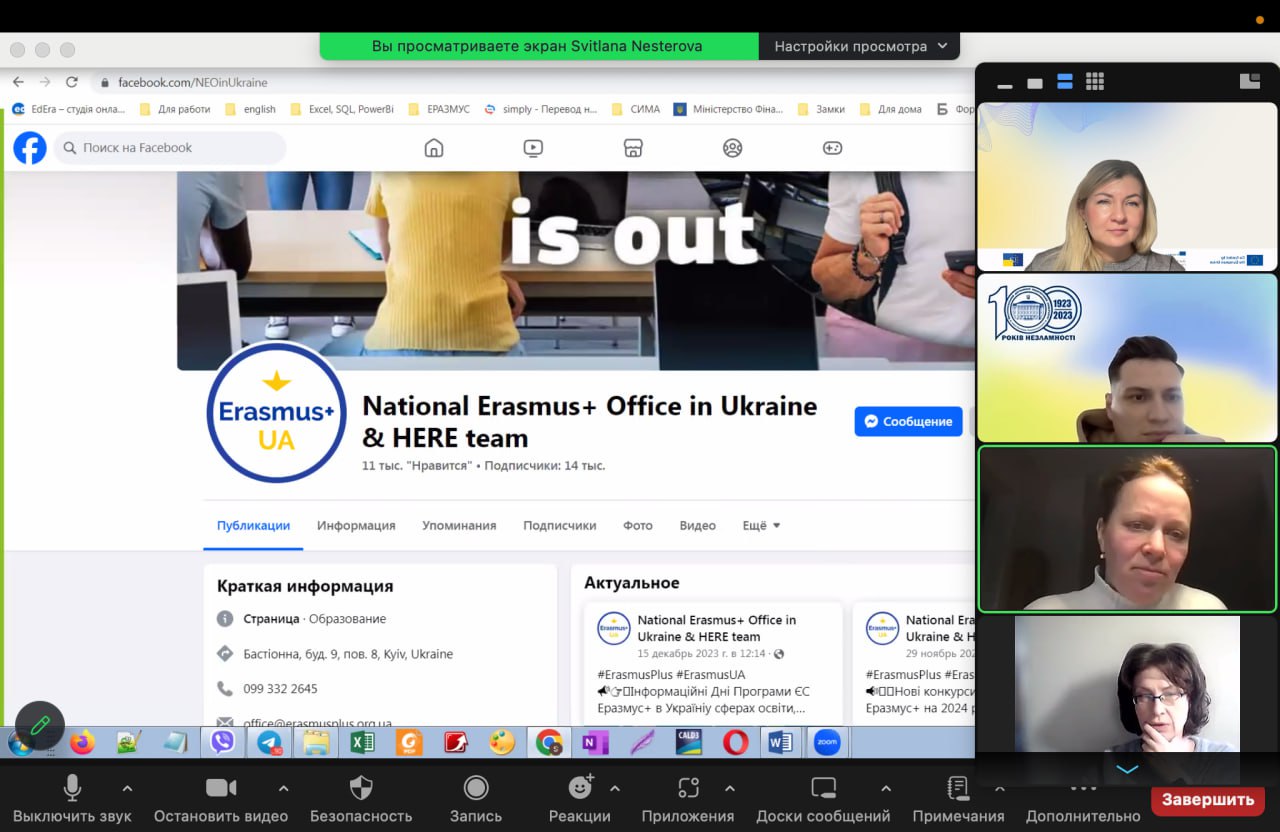Switch to the Подписчики tab
1280x832 pixels.
tap(559, 525)
